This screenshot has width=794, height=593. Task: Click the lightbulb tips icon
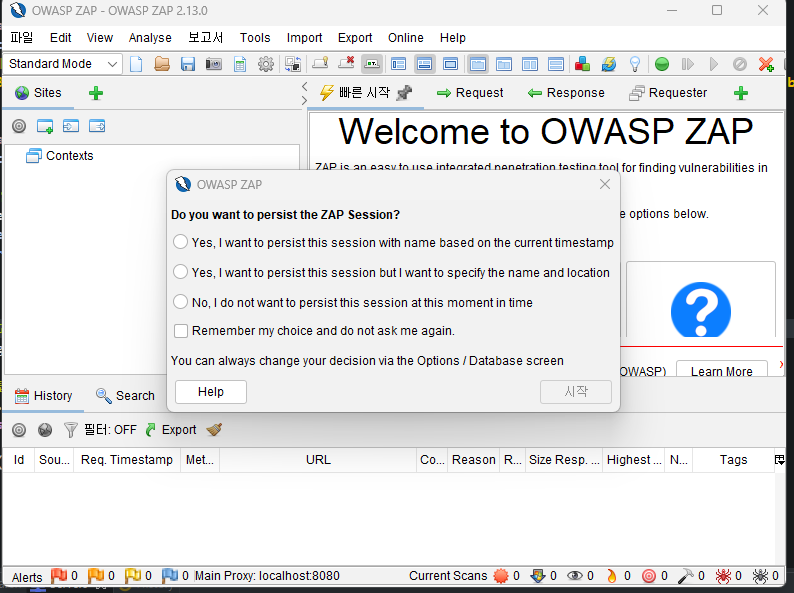(634, 64)
